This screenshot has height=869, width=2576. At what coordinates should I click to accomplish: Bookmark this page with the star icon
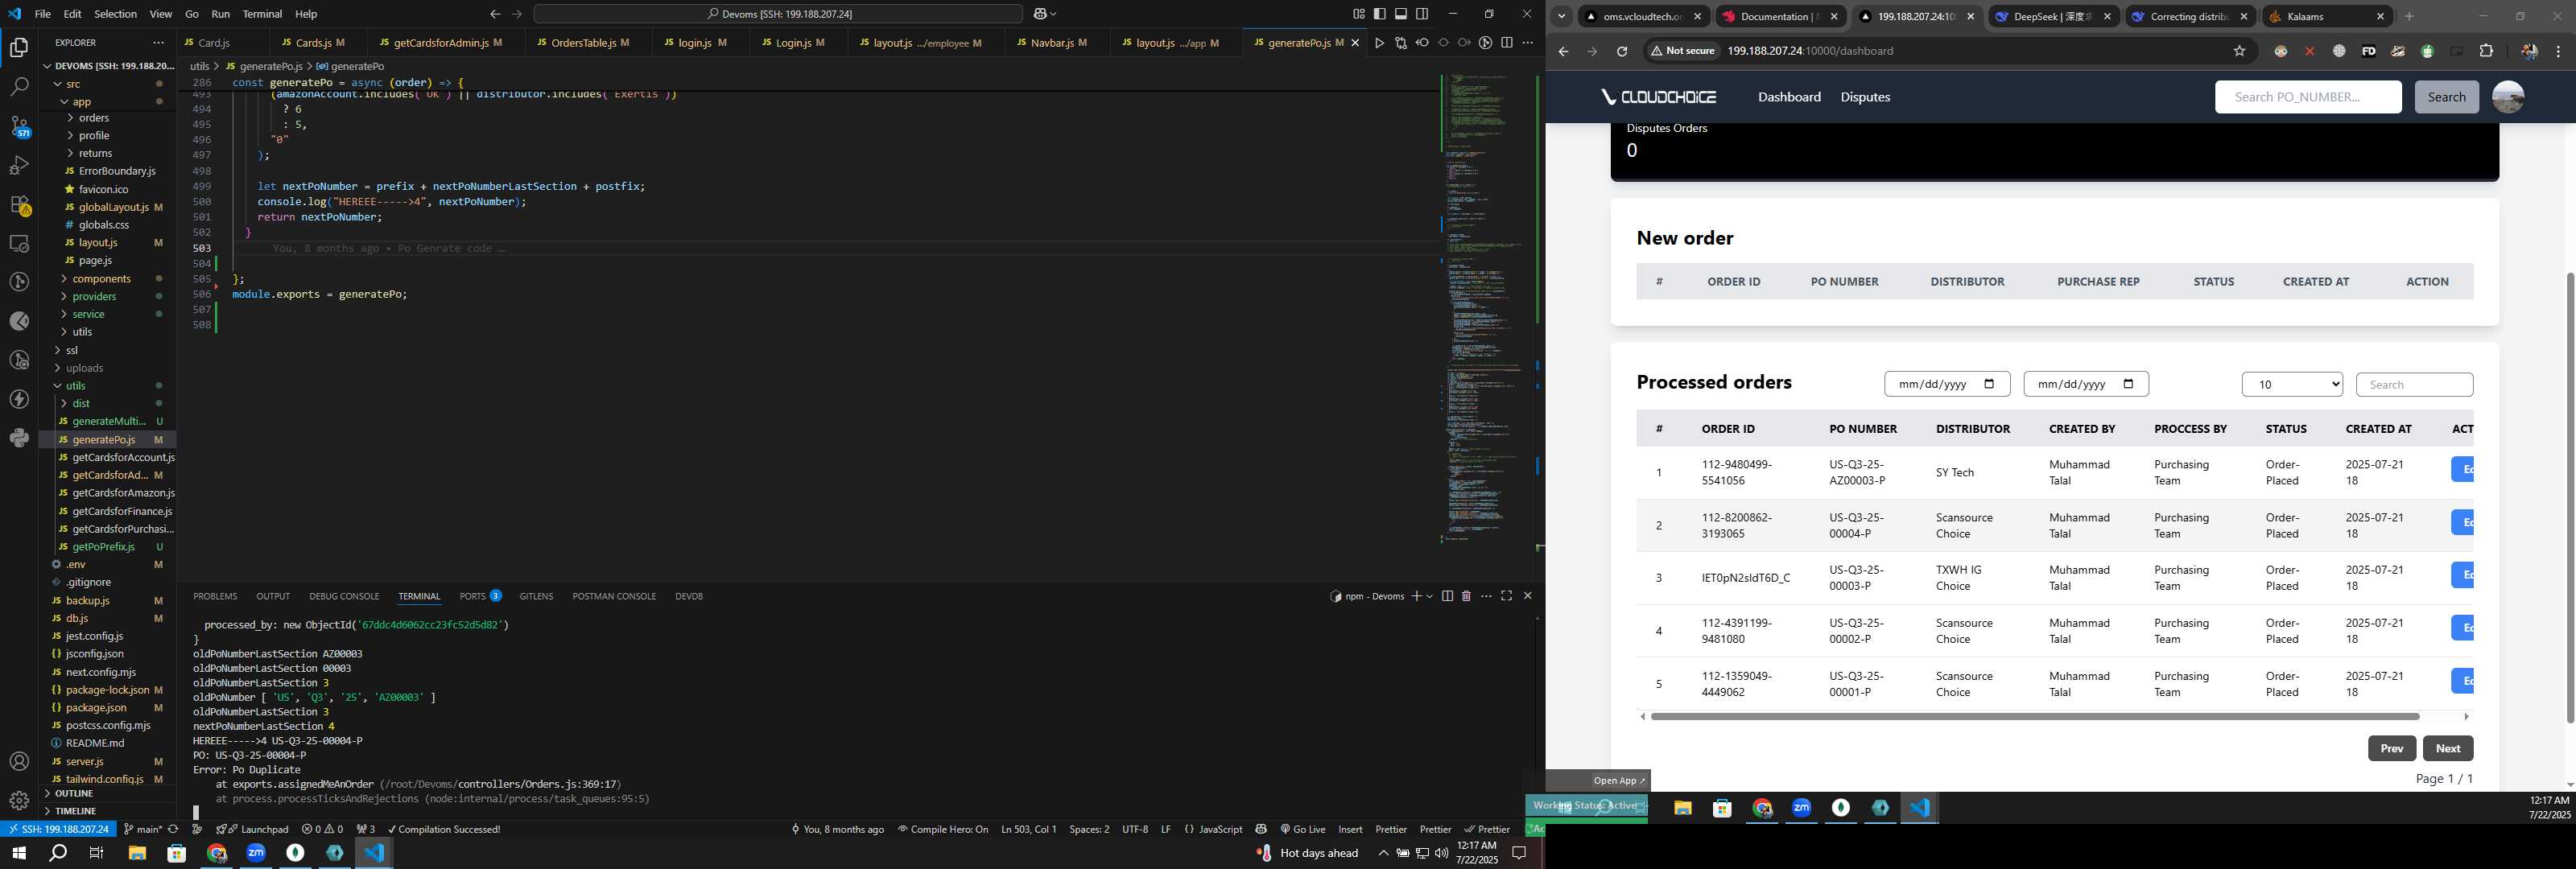2239,51
